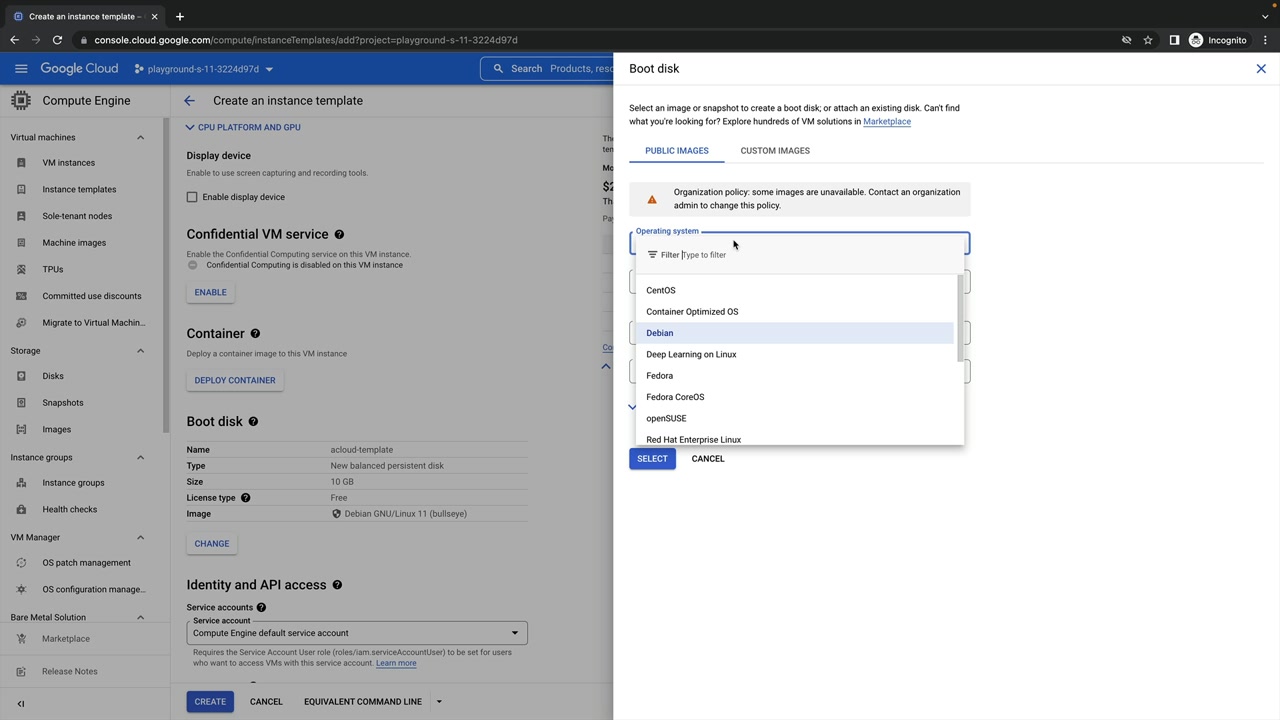Click the browser address bar
Screen dimensions: 1280x720
600,40
